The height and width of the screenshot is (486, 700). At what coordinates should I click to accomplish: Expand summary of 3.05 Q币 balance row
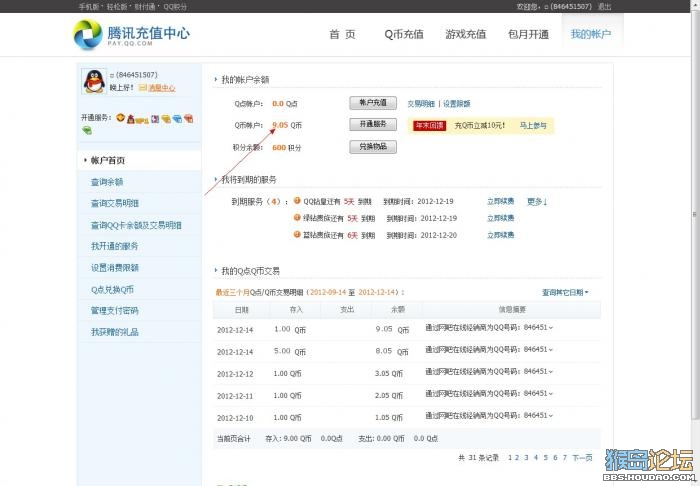(x=550, y=371)
